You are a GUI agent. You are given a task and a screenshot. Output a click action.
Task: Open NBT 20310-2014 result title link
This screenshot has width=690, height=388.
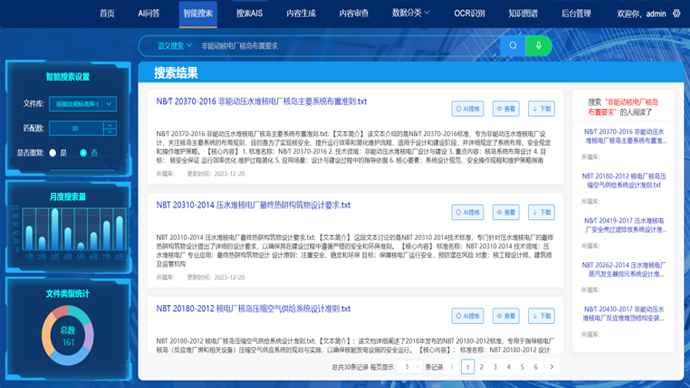[x=253, y=205]
